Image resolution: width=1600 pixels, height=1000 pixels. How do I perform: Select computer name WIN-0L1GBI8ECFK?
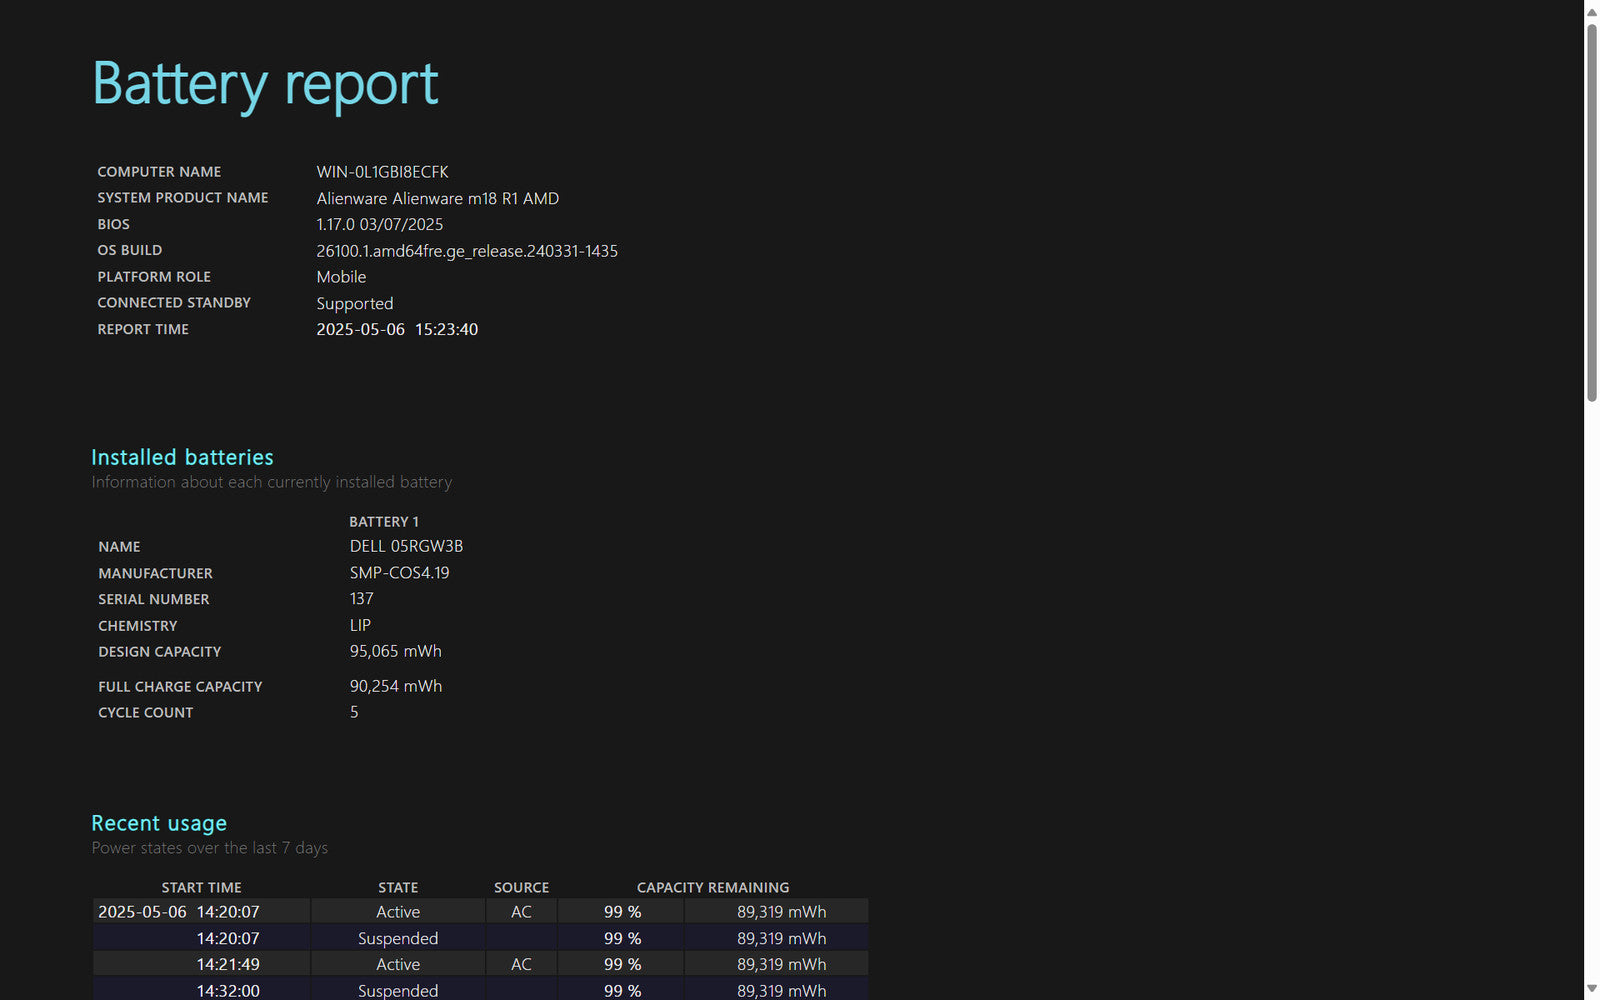[382, 172]
